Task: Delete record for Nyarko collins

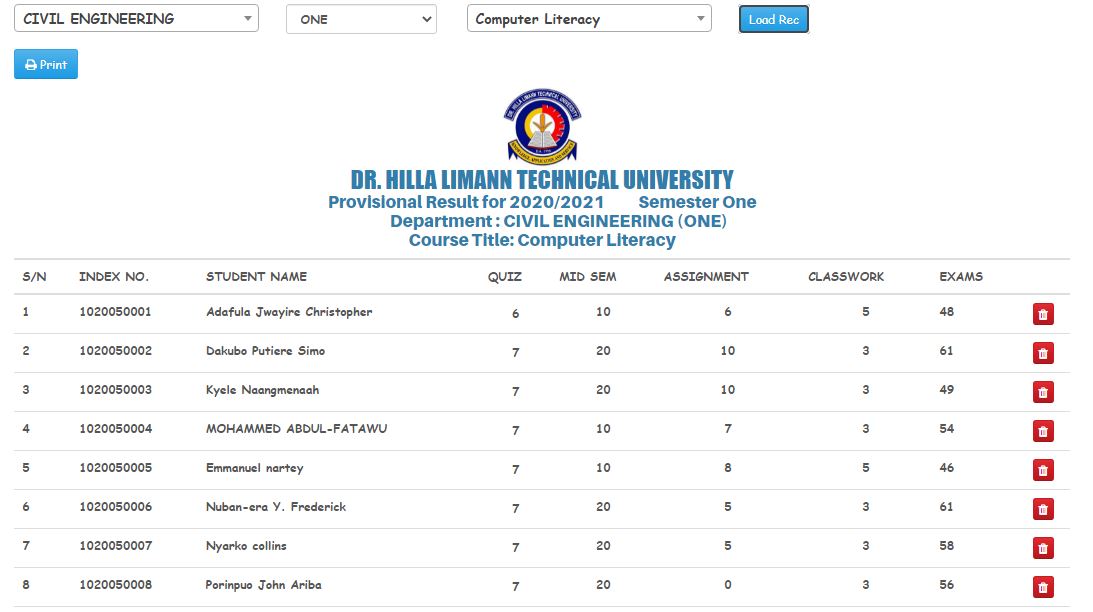Action: coord(1043,549)
